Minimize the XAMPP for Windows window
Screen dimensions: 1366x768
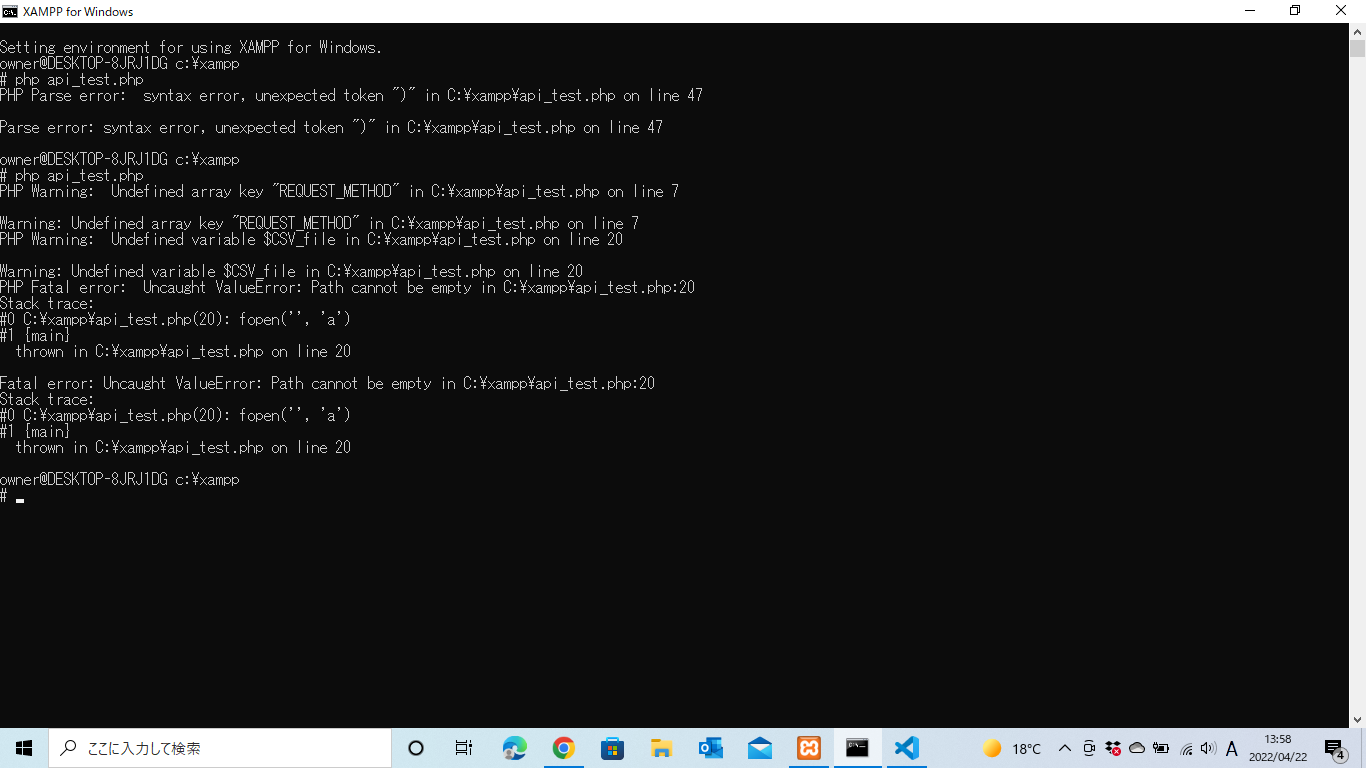1249,11
